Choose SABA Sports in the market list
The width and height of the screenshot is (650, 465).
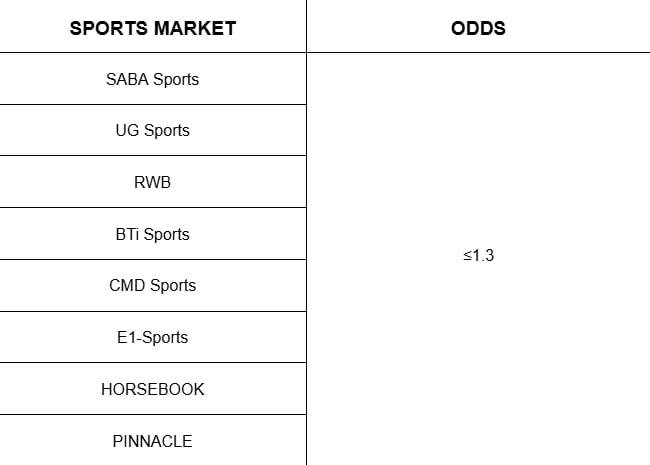coord(152,79)
